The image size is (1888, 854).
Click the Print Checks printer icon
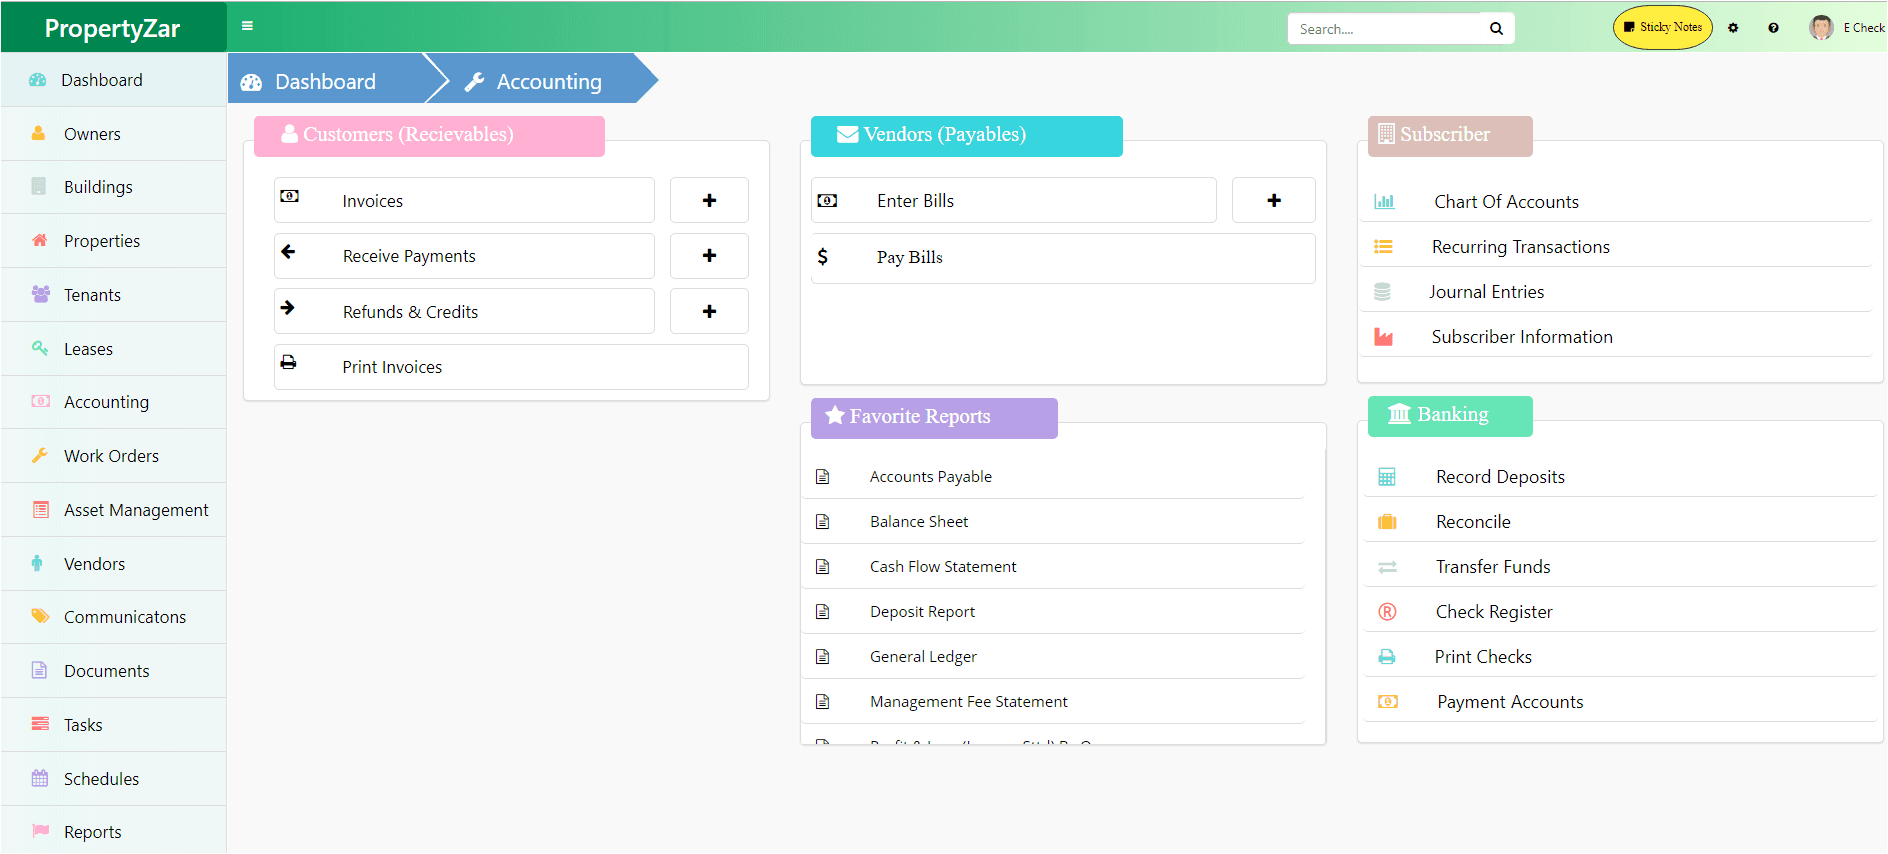click(x=1387, y=657)
